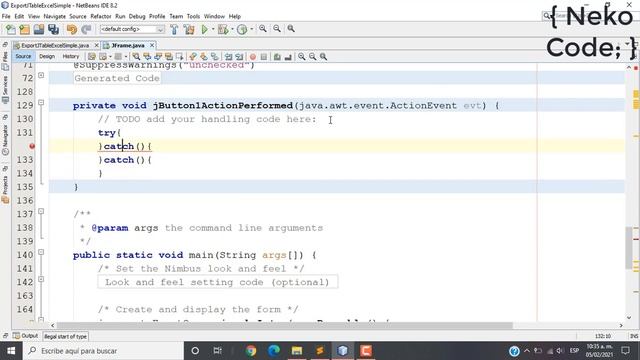Close the JFrame.java tab

[x=152, y=45]
